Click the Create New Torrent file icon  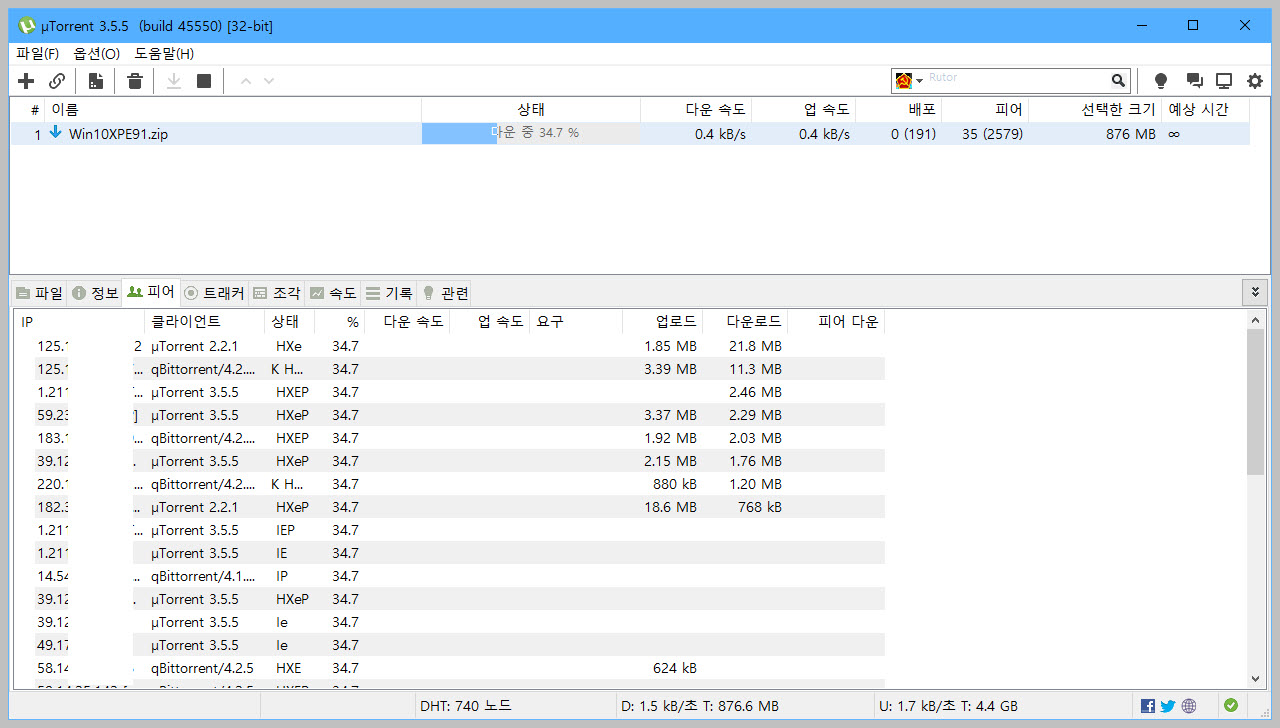coord(96,81)
